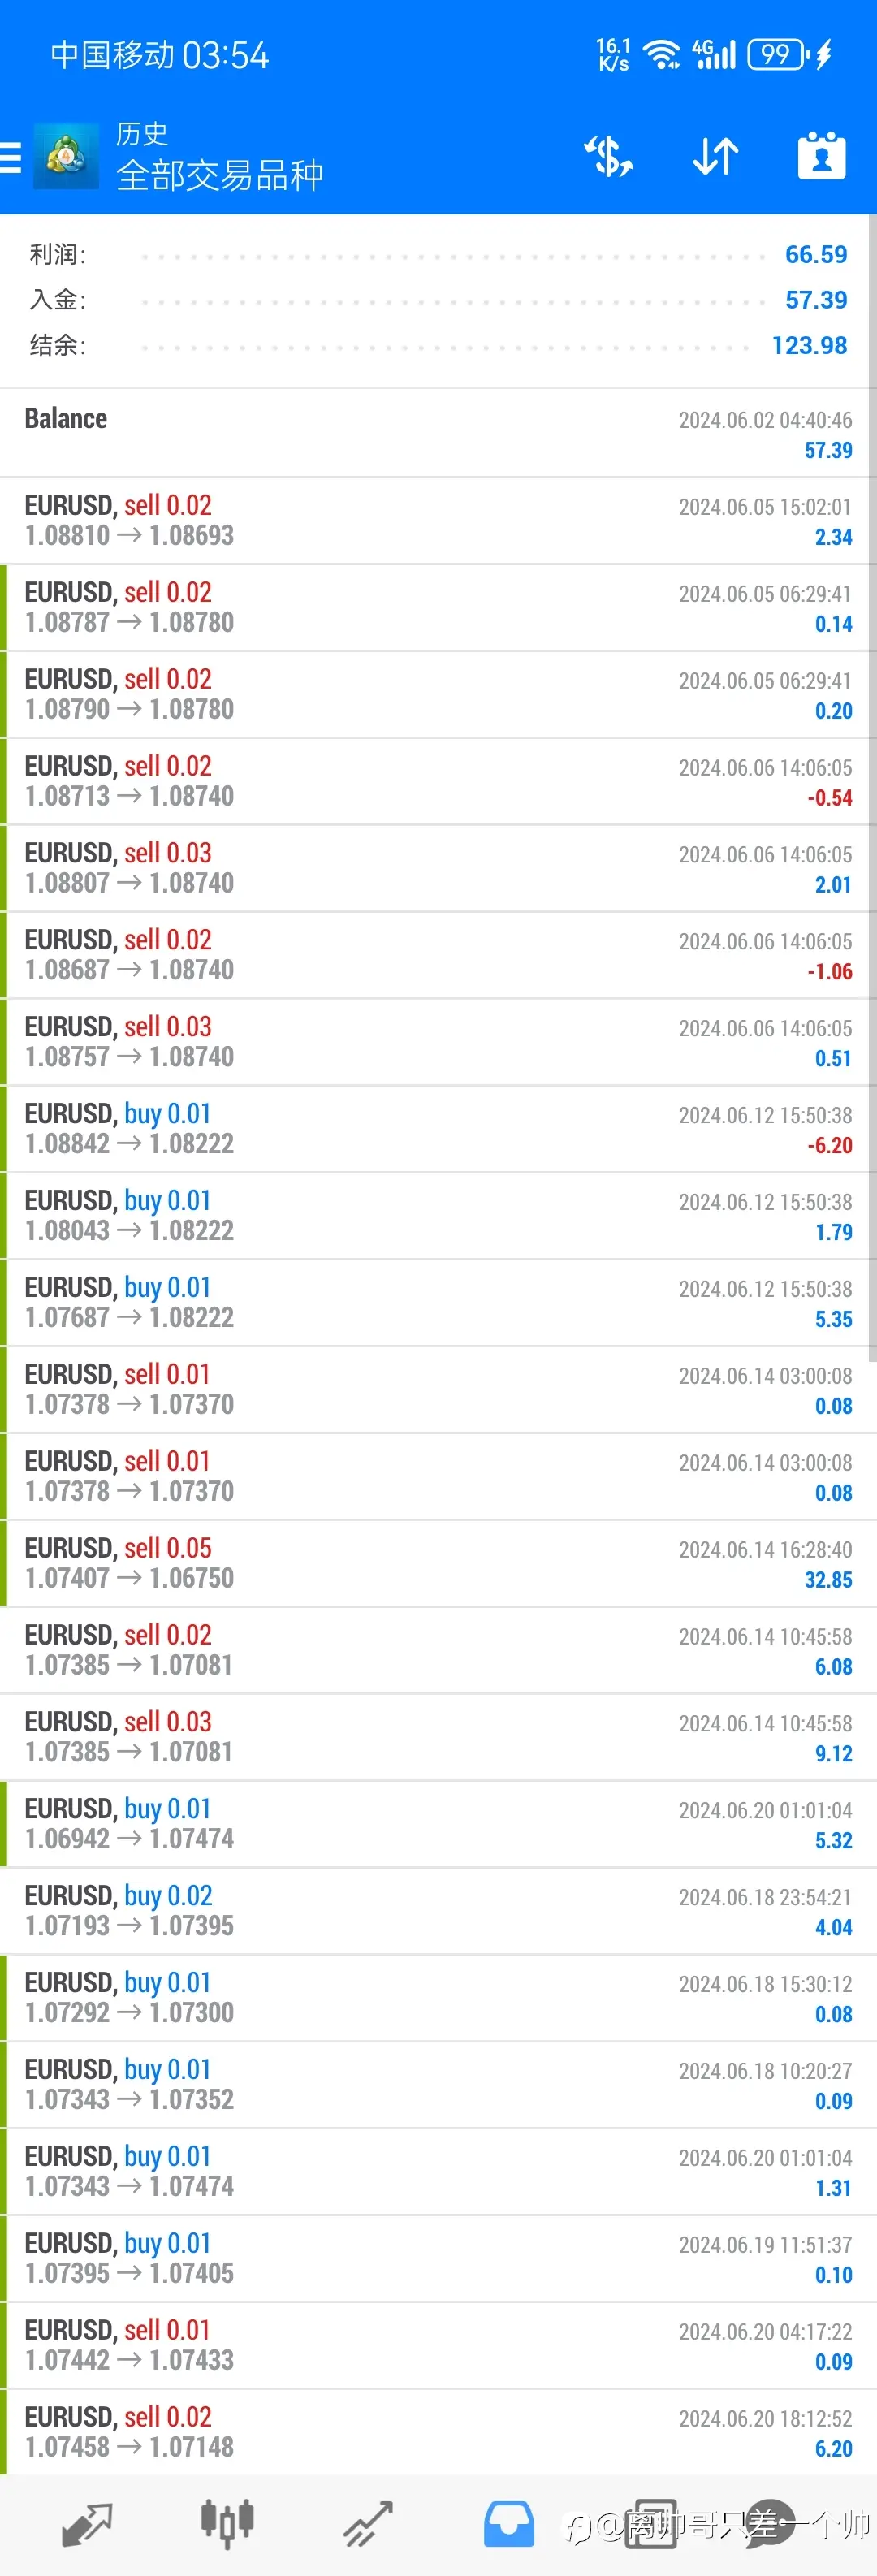Tap the battery indicator in status bar
This screenshot has height=2576, width=877.
(777, 54)
